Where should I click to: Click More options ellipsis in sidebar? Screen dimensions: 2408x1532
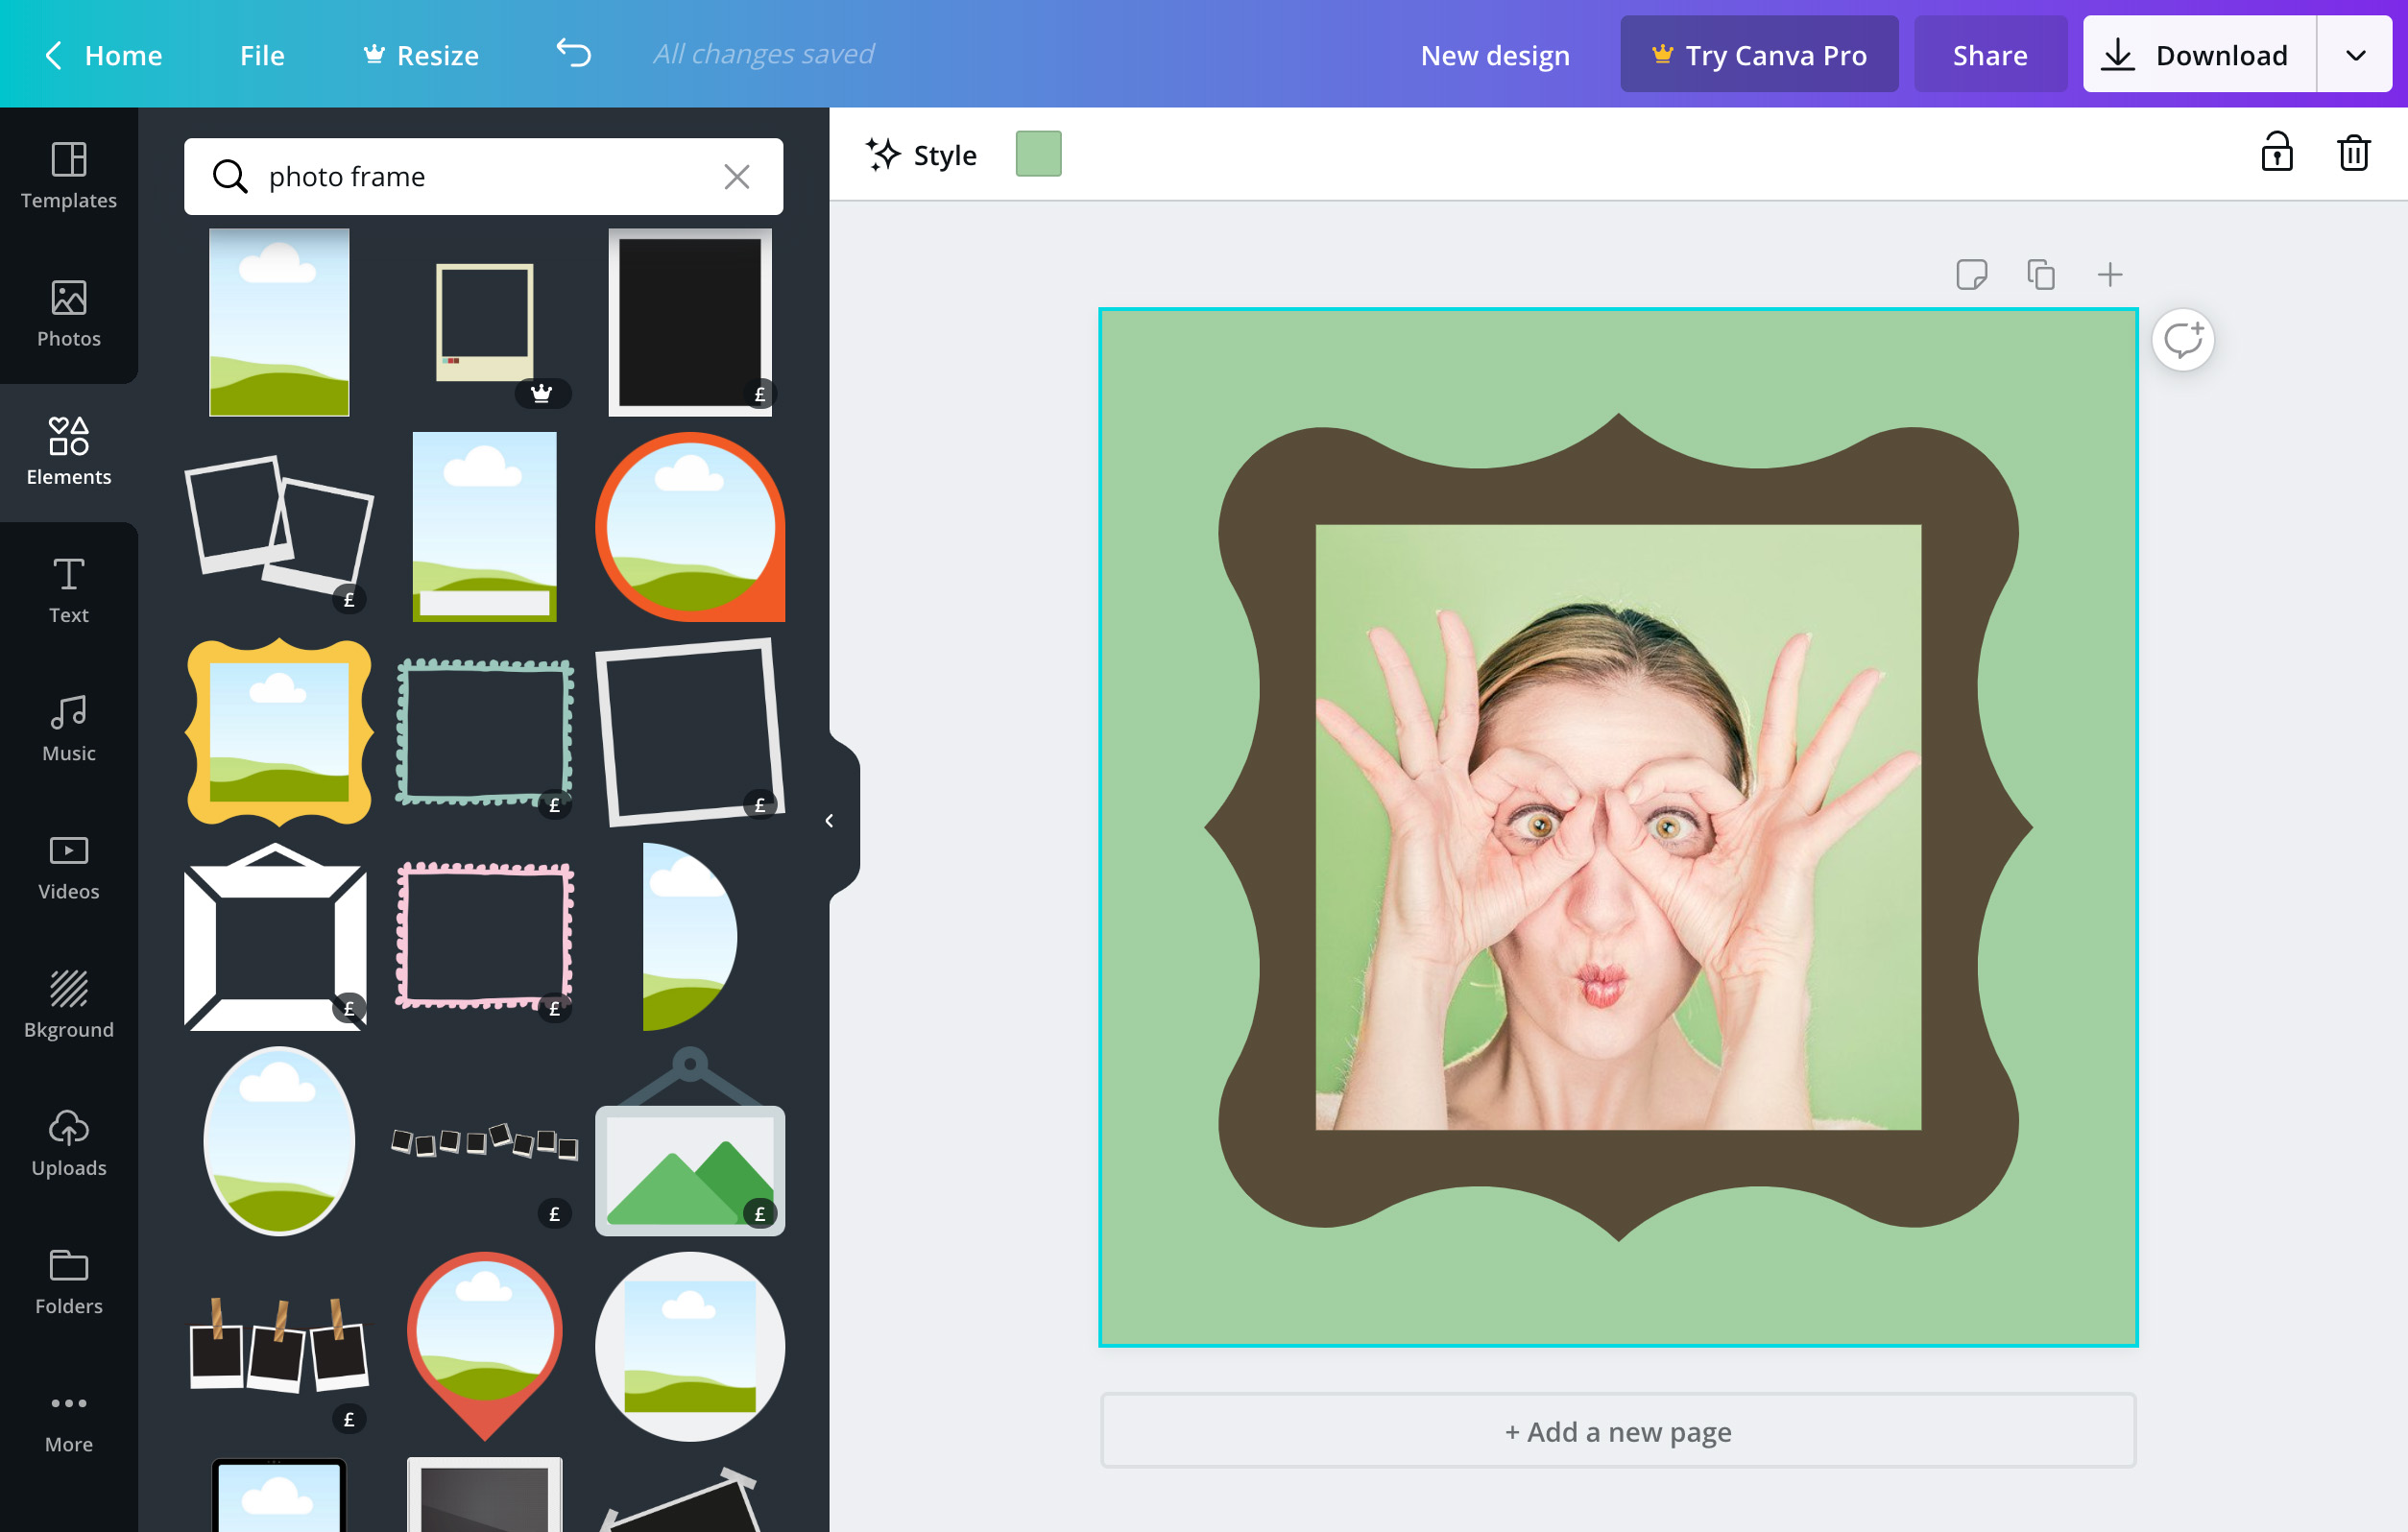(x=68, y=1404)
